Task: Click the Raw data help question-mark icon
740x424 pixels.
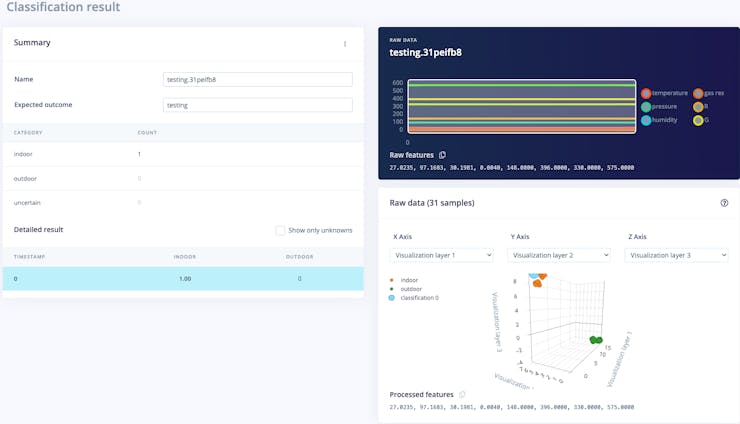Action: 724,203
